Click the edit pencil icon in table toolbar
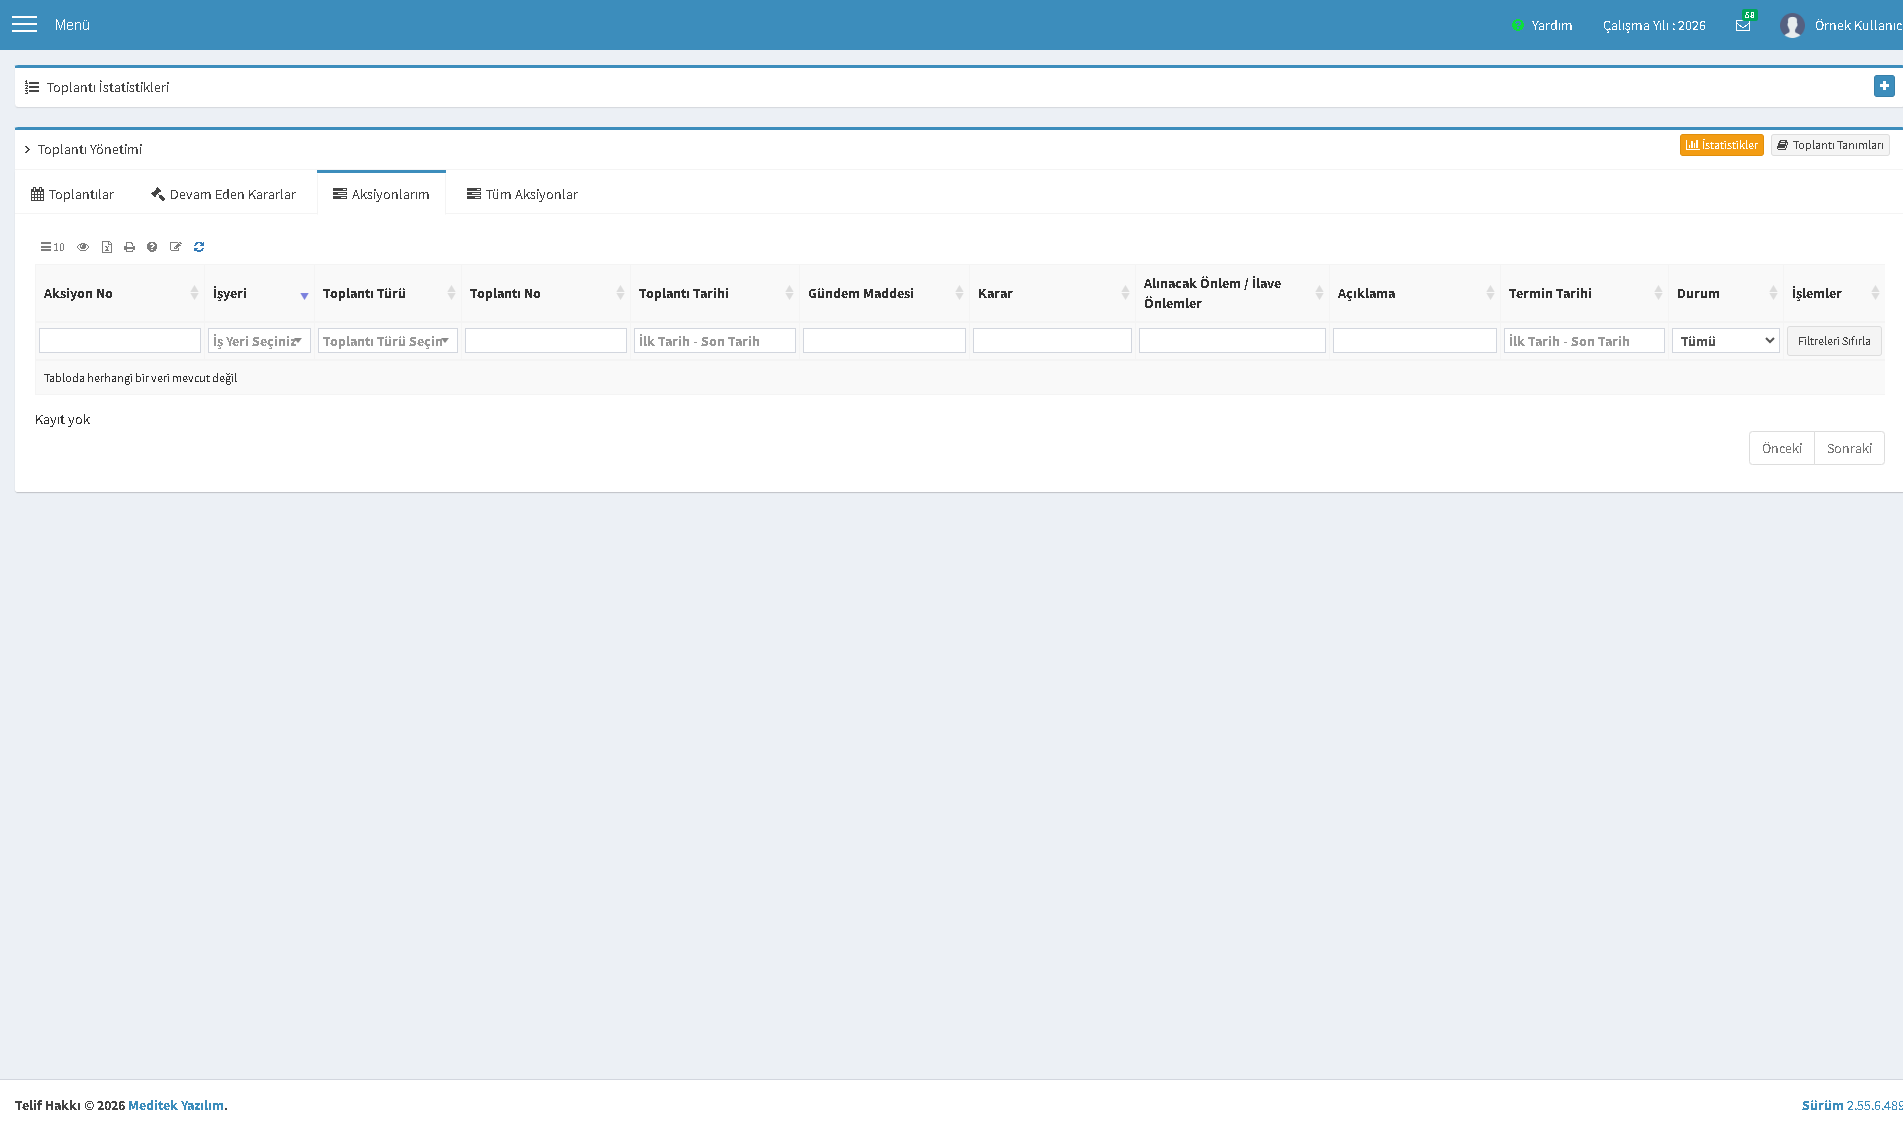Image resolution: width=1903 pixels, height=1130 pixels. (176, 247)
